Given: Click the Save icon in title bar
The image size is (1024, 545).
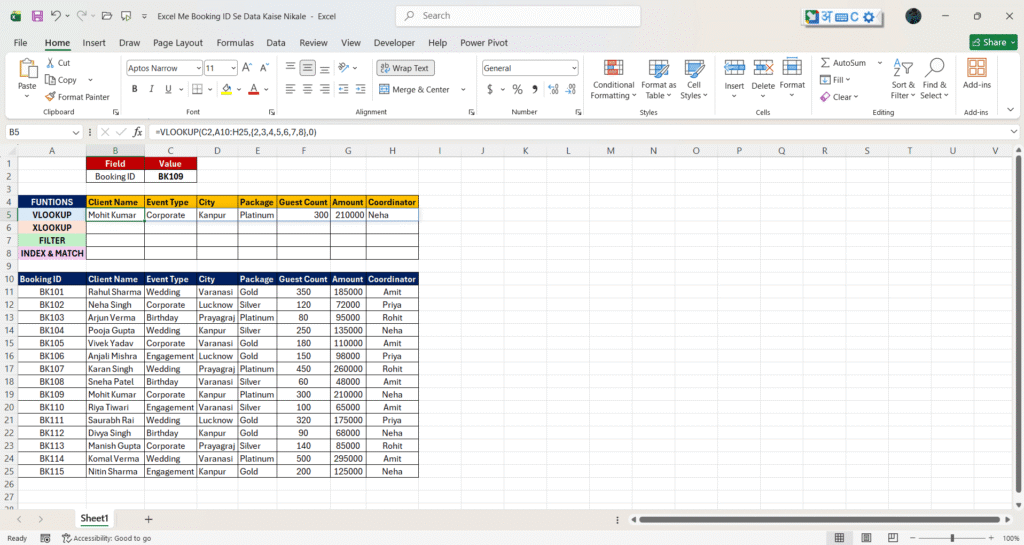Looking at the screenshot, I should (x=37, y=16).
